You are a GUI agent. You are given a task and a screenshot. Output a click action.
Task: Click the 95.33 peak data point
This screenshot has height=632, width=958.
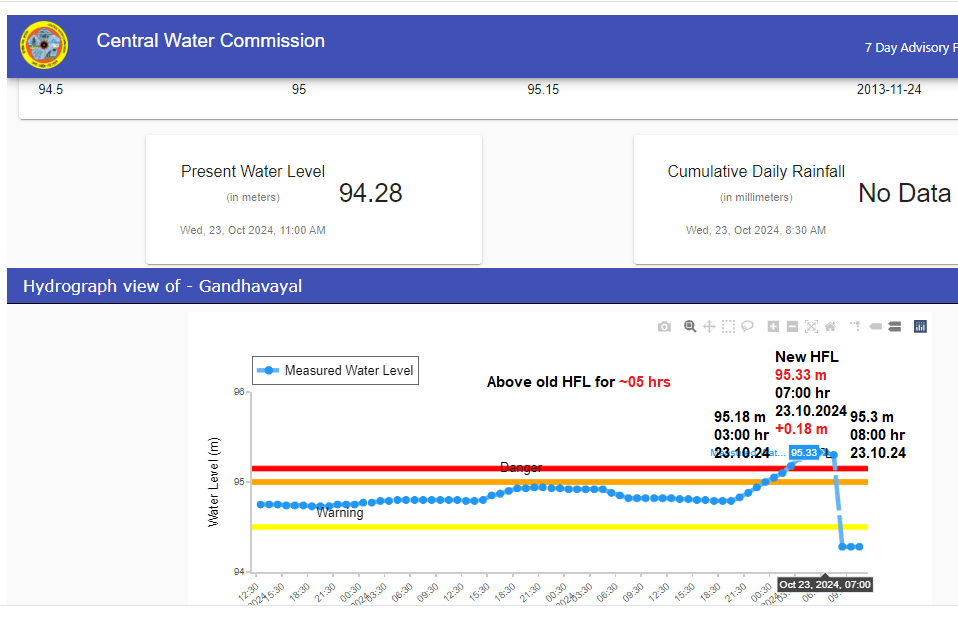[819, 454]
